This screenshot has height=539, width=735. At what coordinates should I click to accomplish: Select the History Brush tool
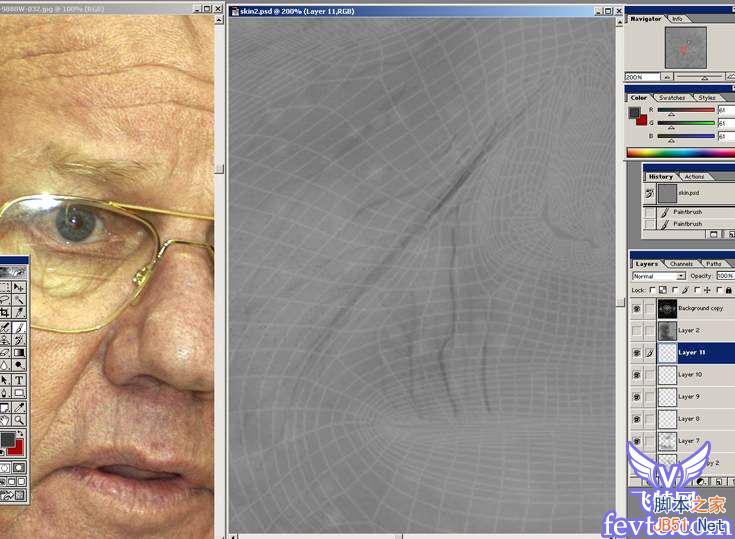point(18,340)
